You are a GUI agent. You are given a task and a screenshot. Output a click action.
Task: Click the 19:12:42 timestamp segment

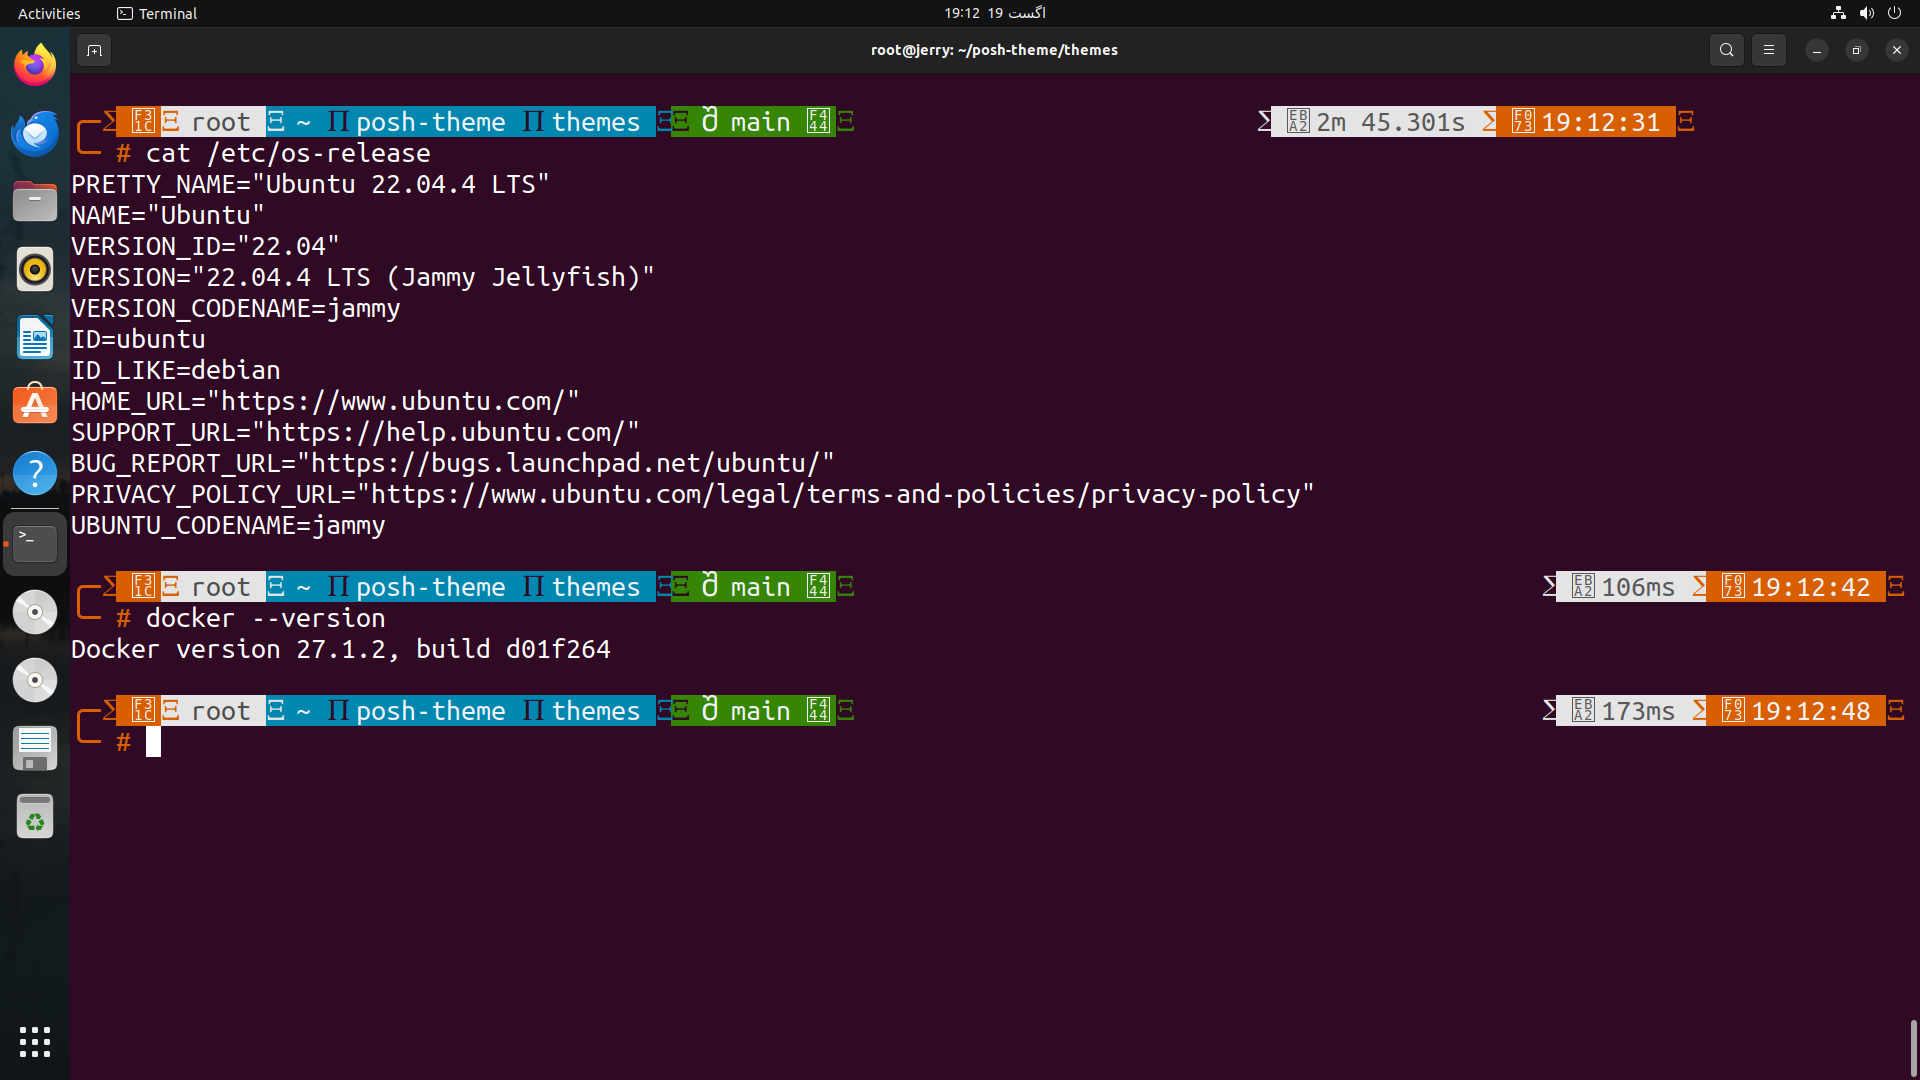pos(1796,587)
